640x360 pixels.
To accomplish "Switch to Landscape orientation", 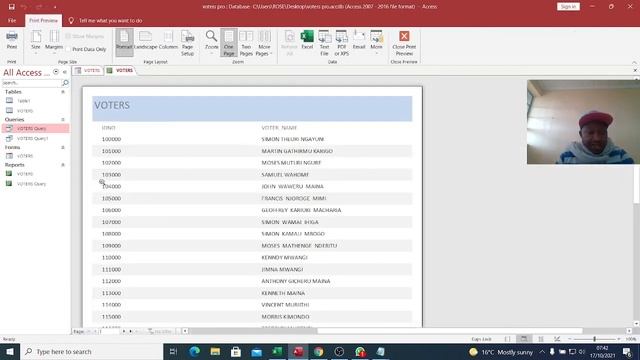I will tap(145, 41).
